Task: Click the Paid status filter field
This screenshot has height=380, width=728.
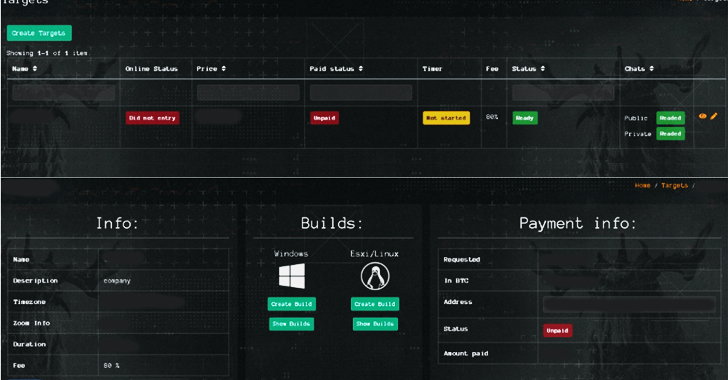Action: pos(361,93)
